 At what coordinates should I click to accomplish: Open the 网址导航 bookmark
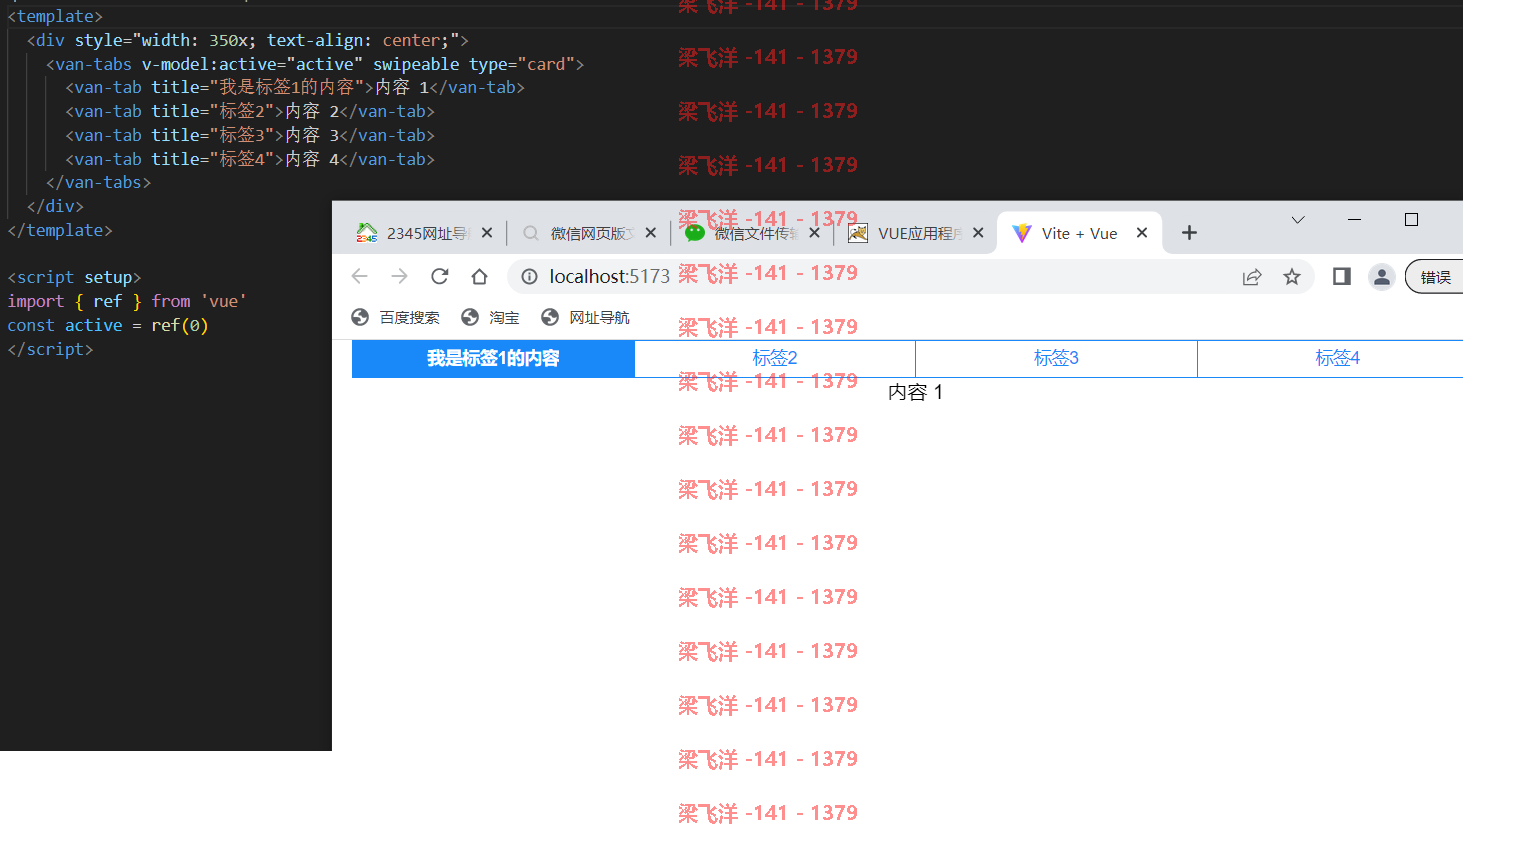point(586,318)
